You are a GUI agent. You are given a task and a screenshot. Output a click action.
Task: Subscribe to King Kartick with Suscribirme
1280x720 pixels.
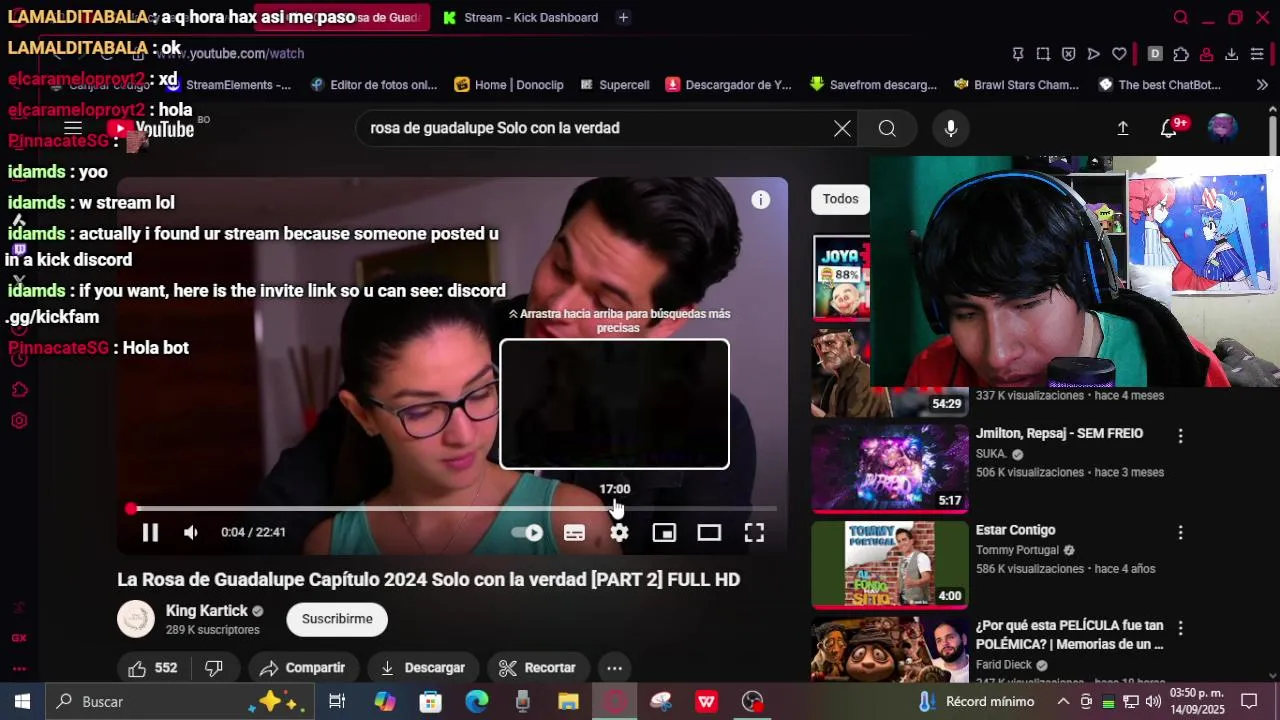coord(337,619)
